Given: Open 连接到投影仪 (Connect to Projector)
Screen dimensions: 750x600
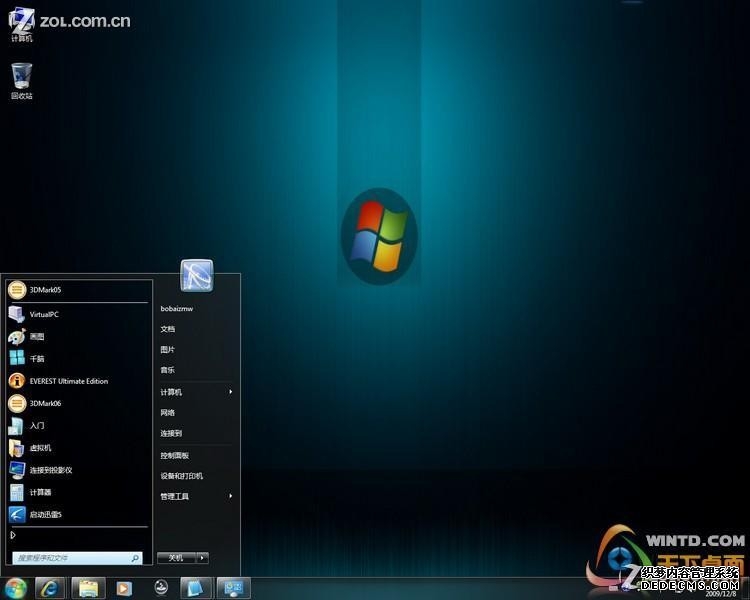Looking at the screenshot, I should (x=50, y=470).
